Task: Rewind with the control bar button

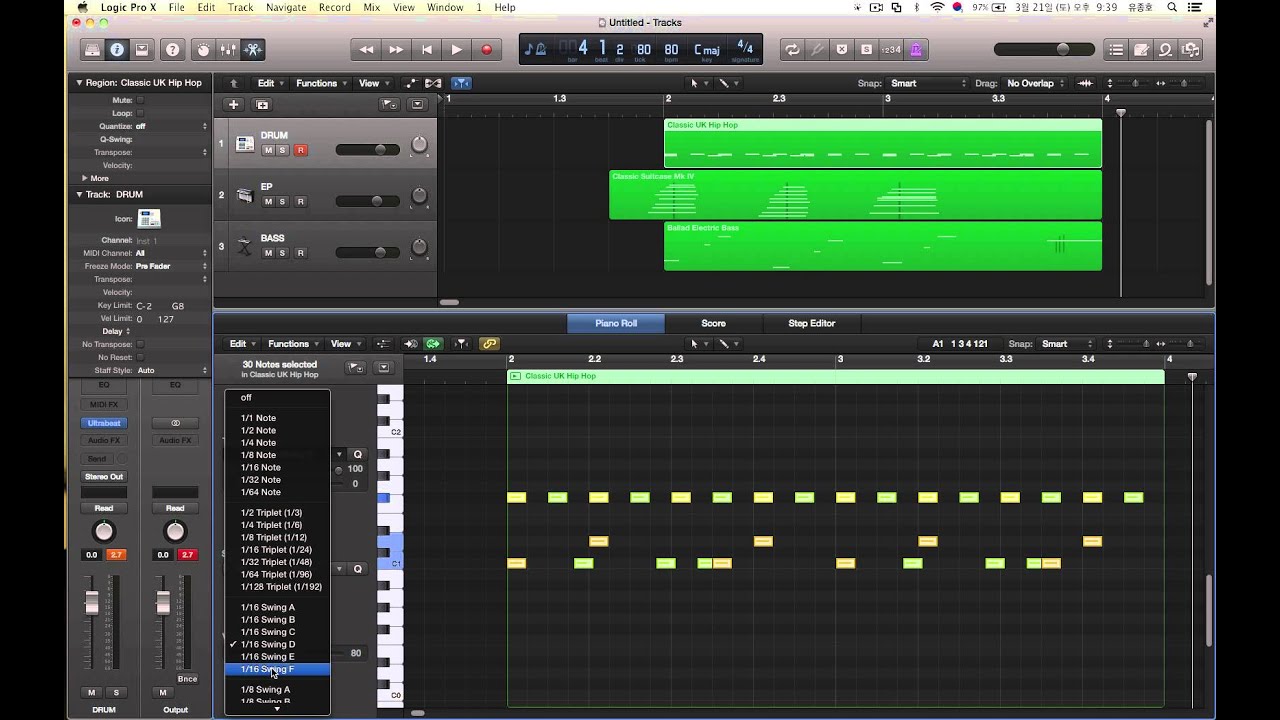Action: [x=366, y=49]
